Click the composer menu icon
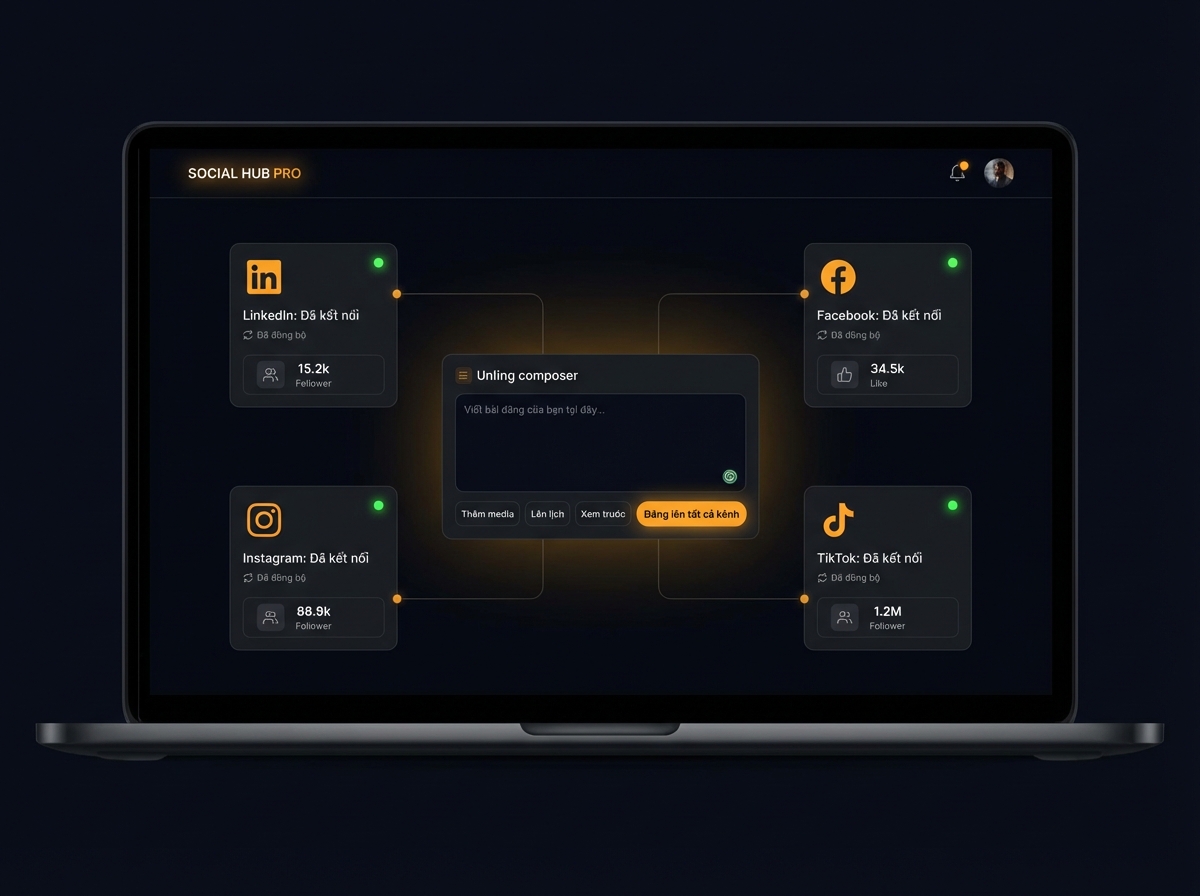This screenshot has height=896, width=1200. click(x=463, y=375)
